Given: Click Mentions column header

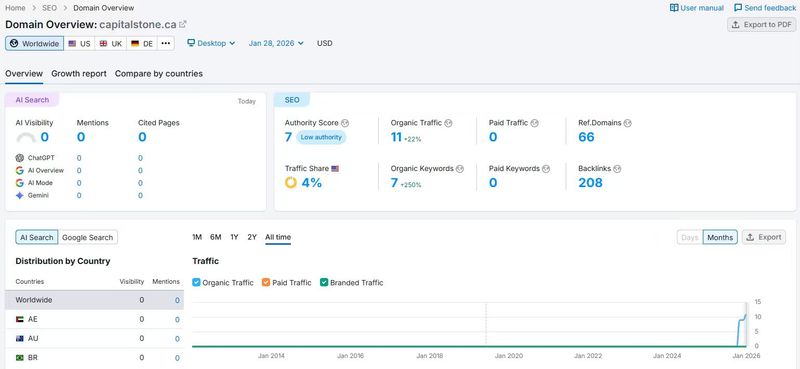Looking at the screenshot, I should [166, 281].
